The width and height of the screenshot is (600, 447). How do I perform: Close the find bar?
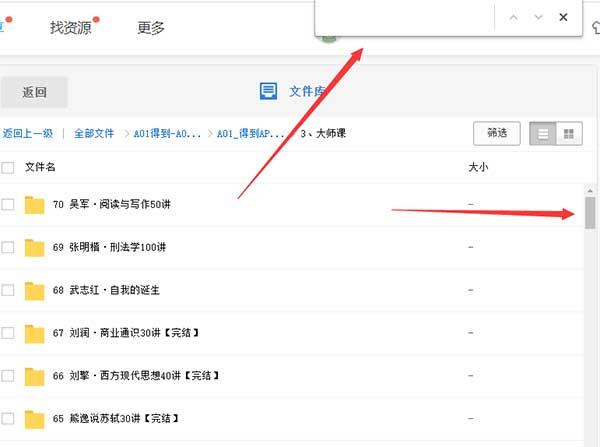point(563,17)
